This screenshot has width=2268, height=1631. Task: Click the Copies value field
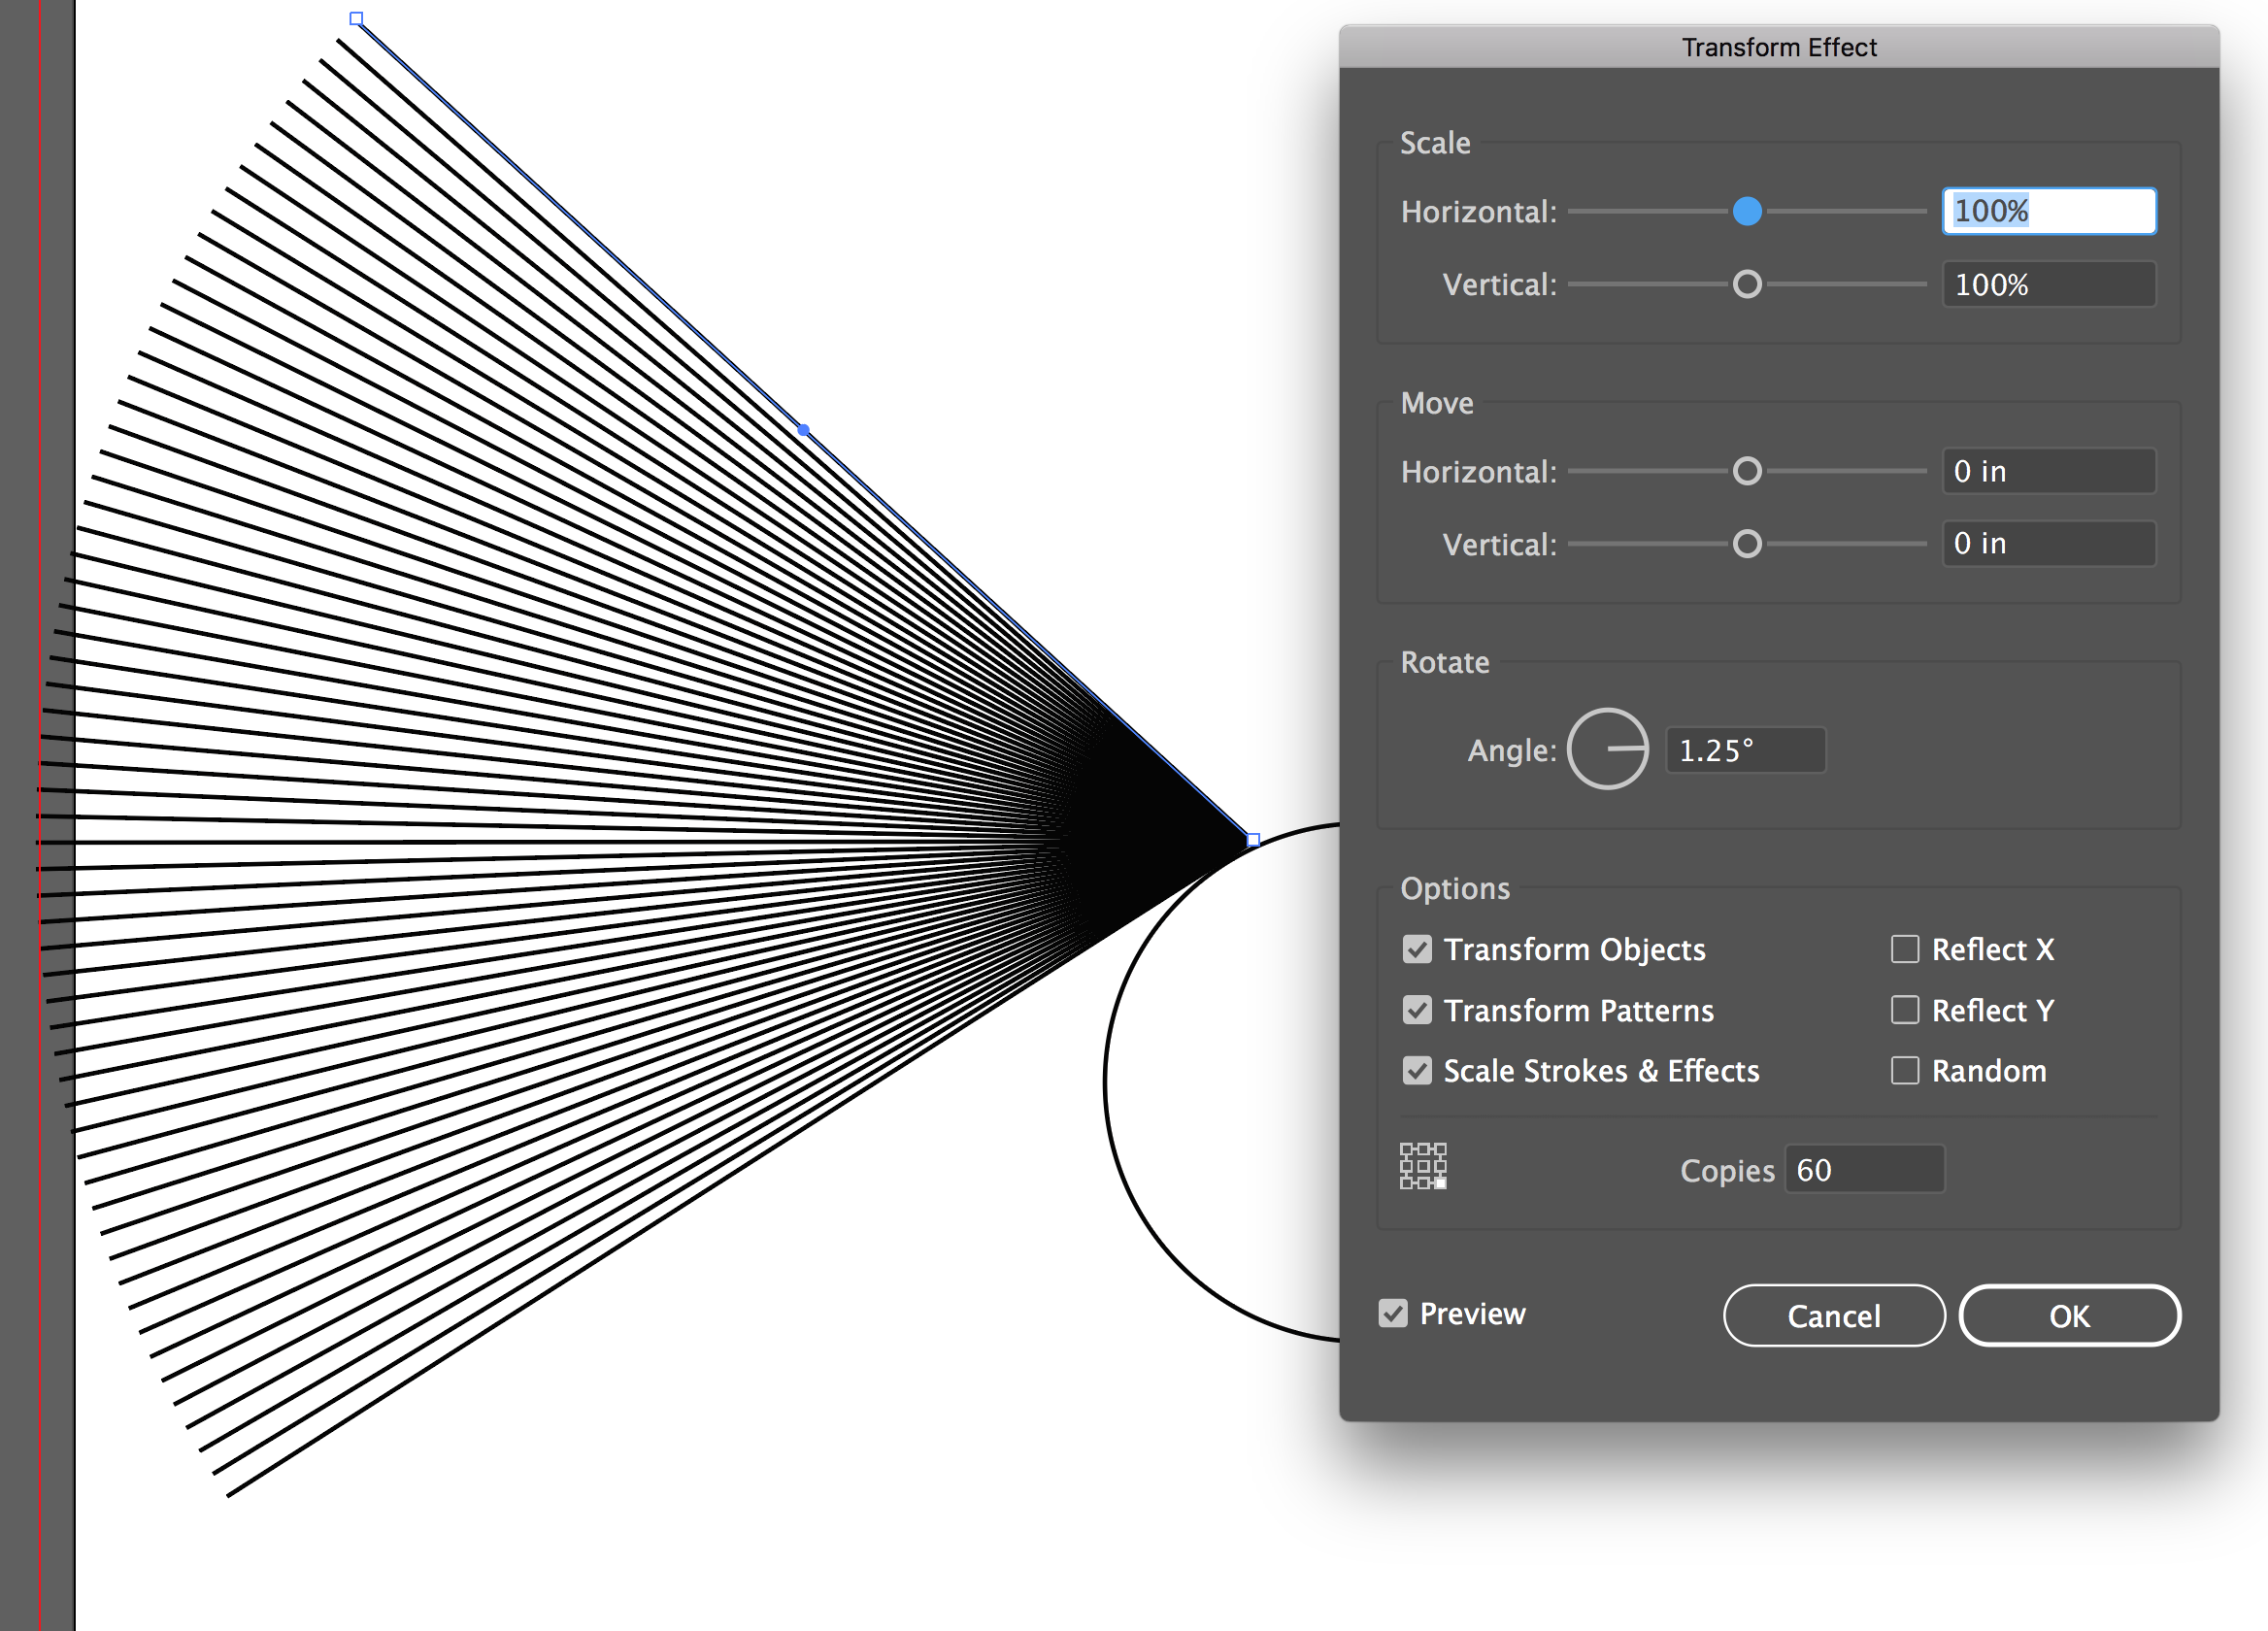click(x=1864, y=1169)
